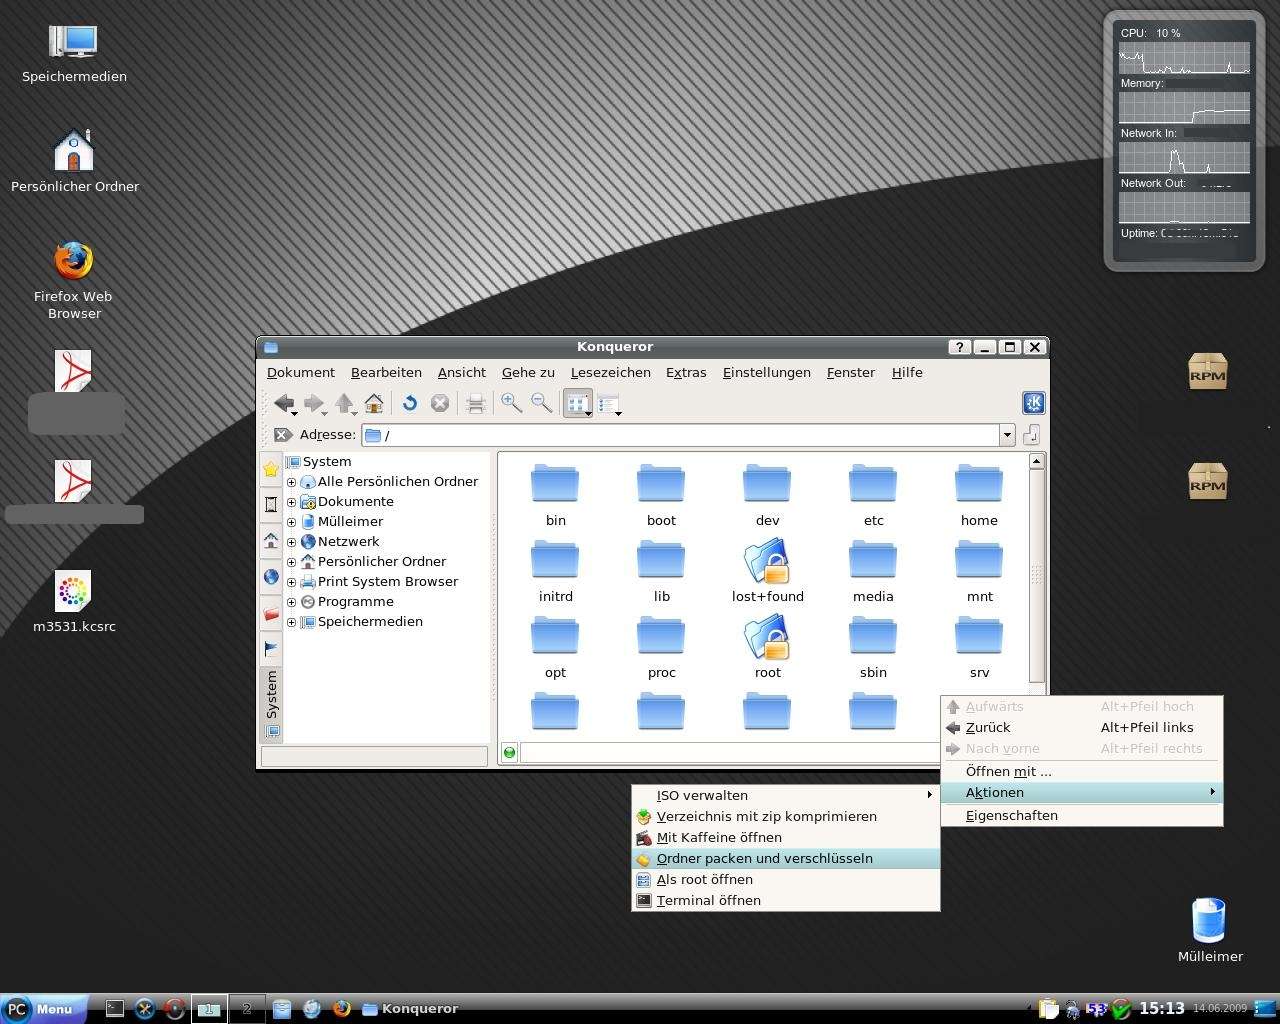Launch Firefox from the taskbar
Screen dimensions: 1280x1024
(x=341, y=1009)
